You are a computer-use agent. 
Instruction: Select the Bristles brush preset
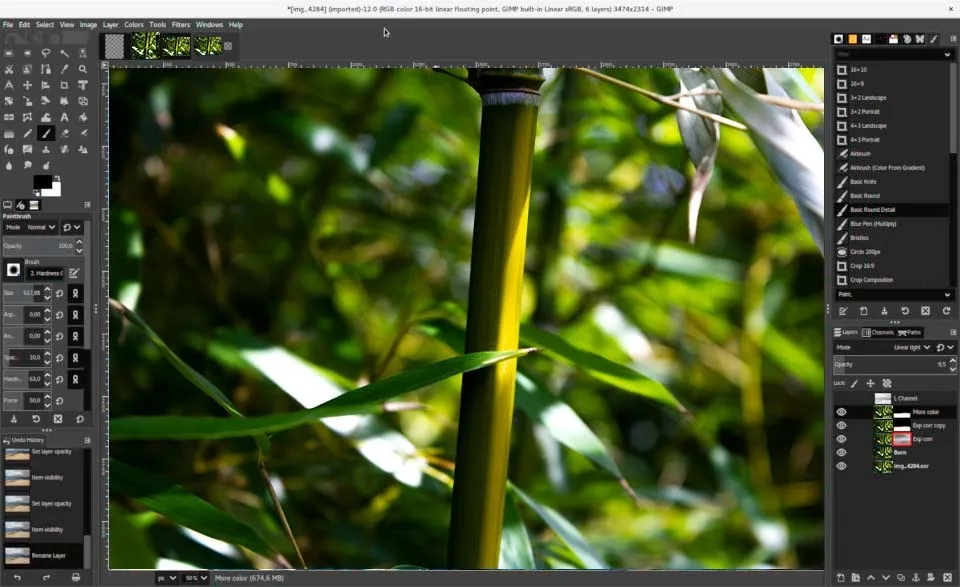860,238
